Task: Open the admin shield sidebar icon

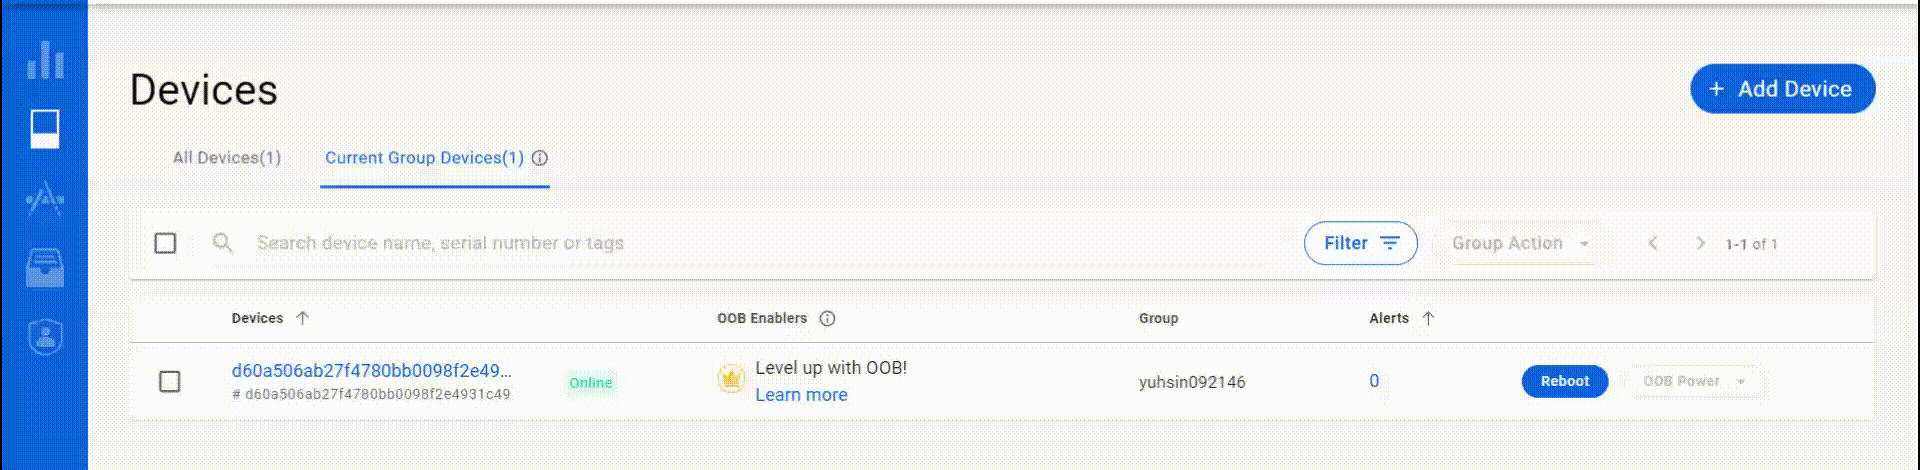Action: (45, 337)
